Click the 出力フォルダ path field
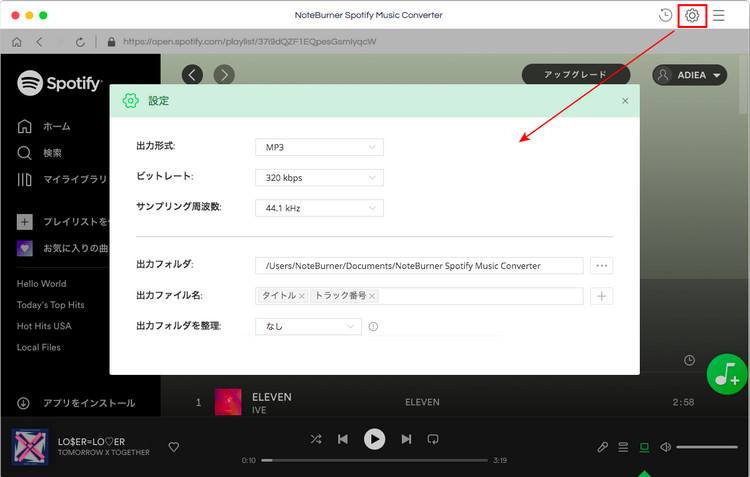 pos(419,266)
